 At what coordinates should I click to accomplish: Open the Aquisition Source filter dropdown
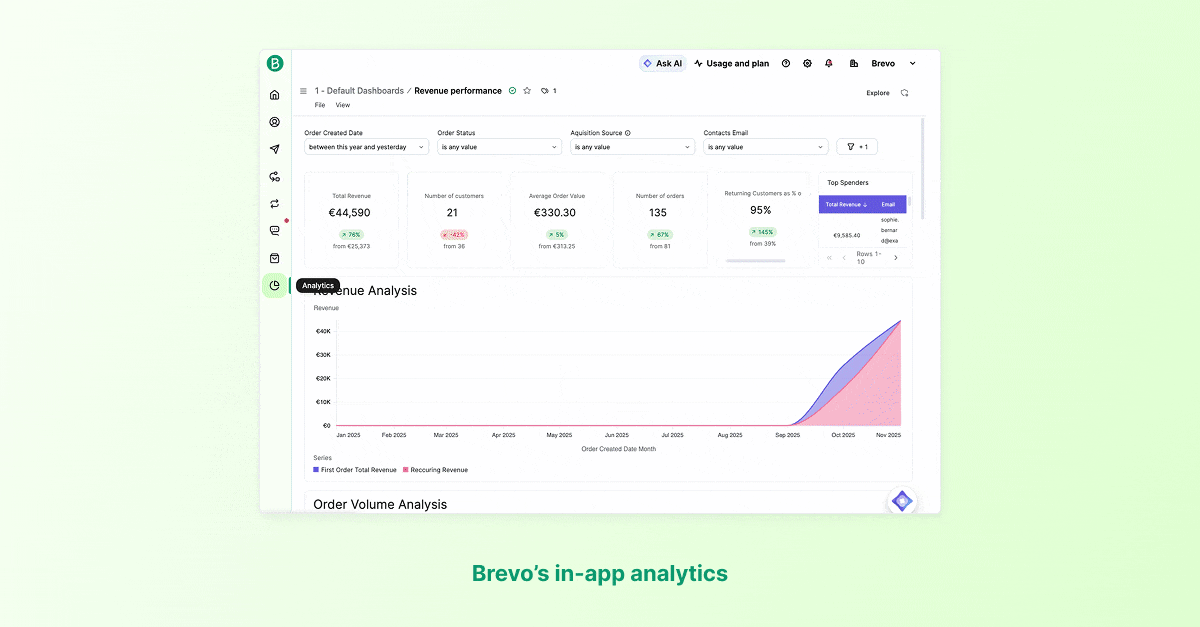tap(633, 147)
